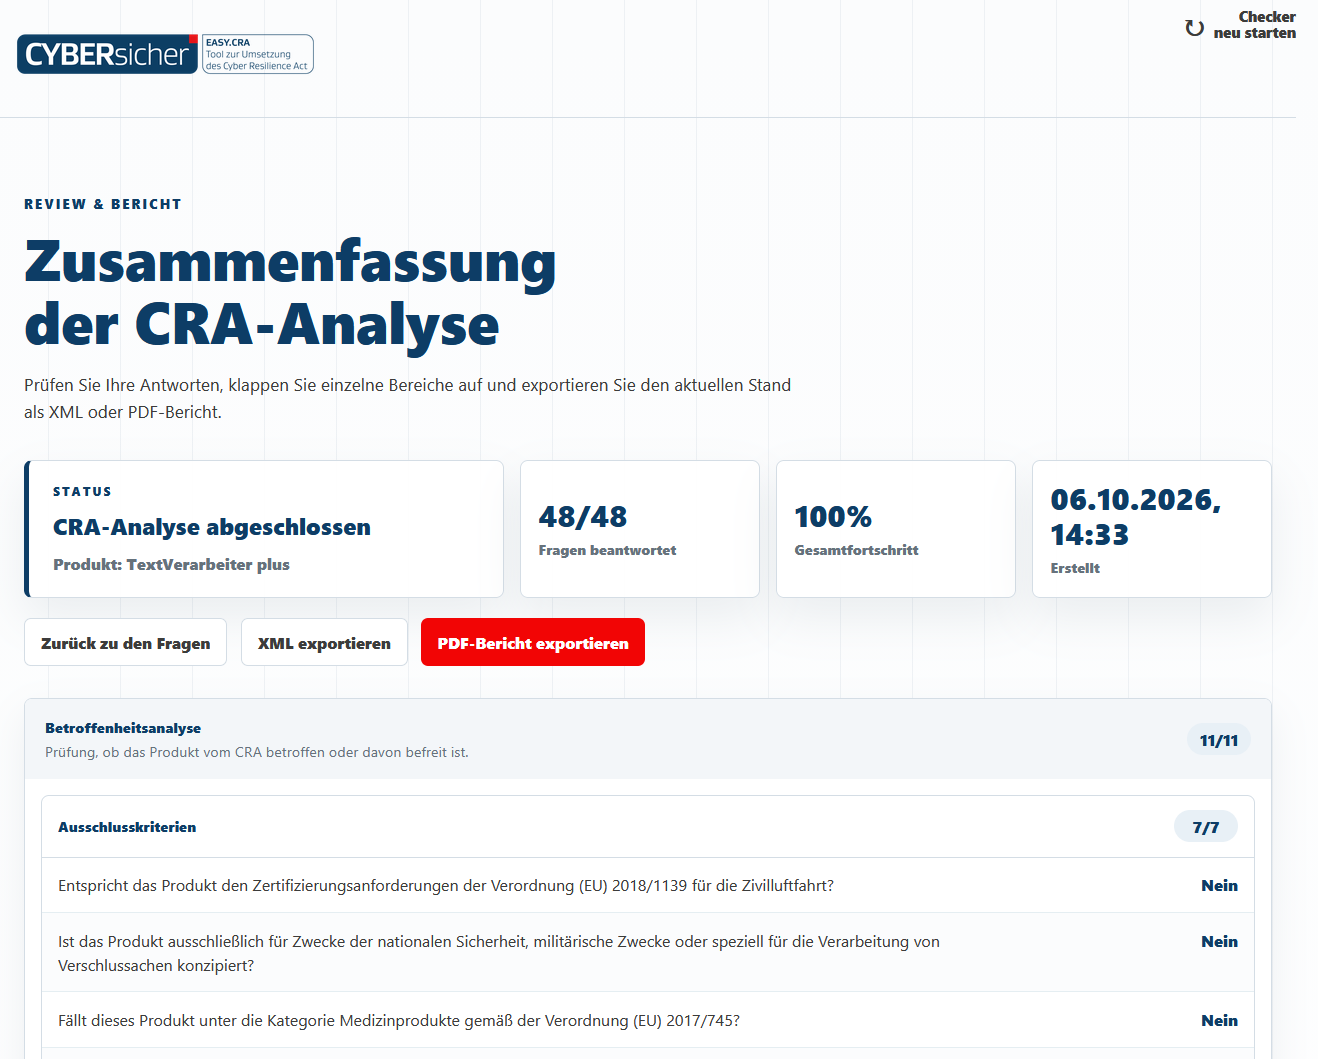Click the question about Medizinprodukte 2017/745
1318x1059 pixels.
[x=399, y=1020]
